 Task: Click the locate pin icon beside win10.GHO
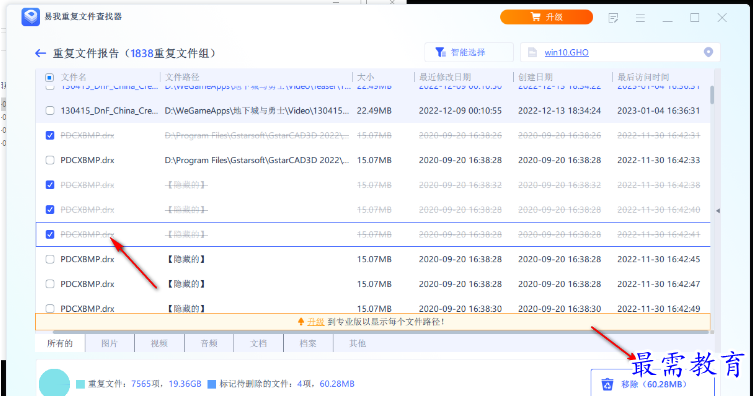pos(708,52)
